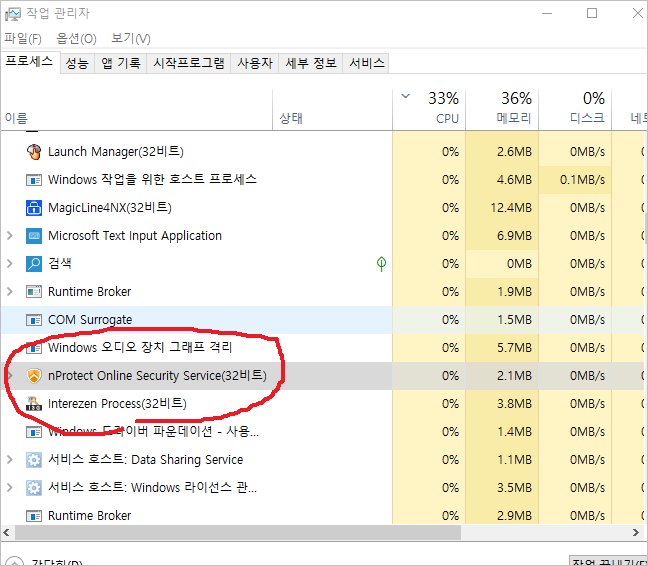Click the MagicLine4NX lock icon
This screenshot has height=566, width=648.
click(x=33, y=208)
